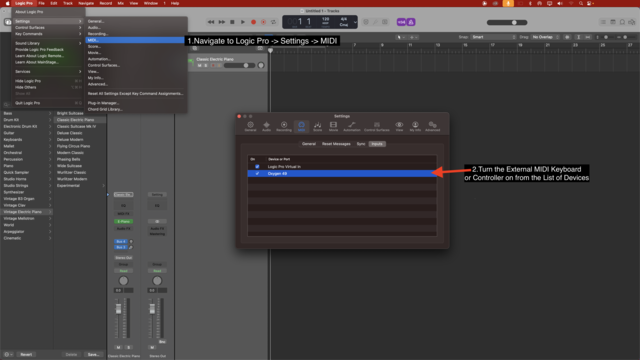Click the Bus 3 send level knob
The width and height of the screenshot is (640, 360).
pyautogui.click(x=131, y=247)
